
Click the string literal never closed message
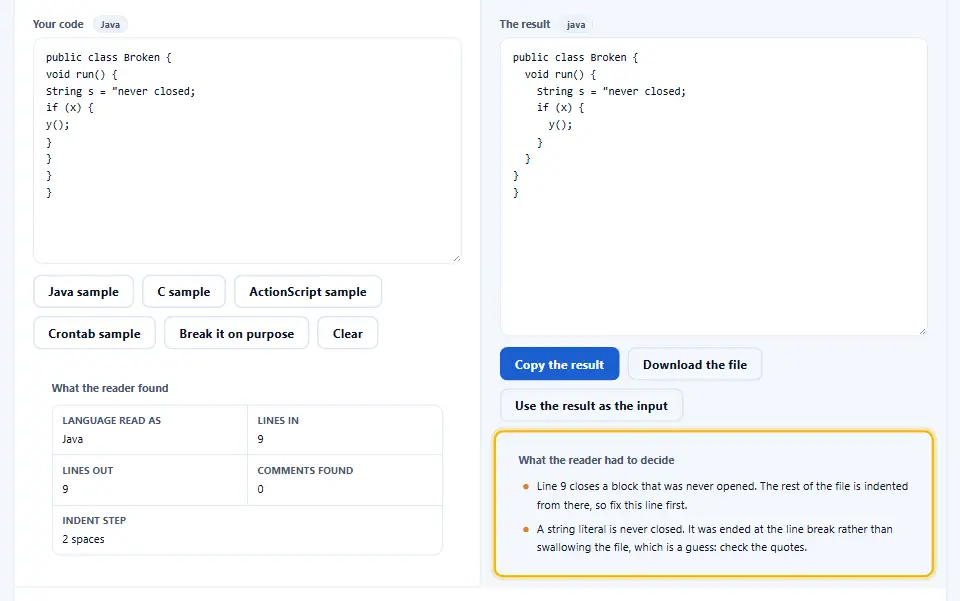[x=714, y=538]
